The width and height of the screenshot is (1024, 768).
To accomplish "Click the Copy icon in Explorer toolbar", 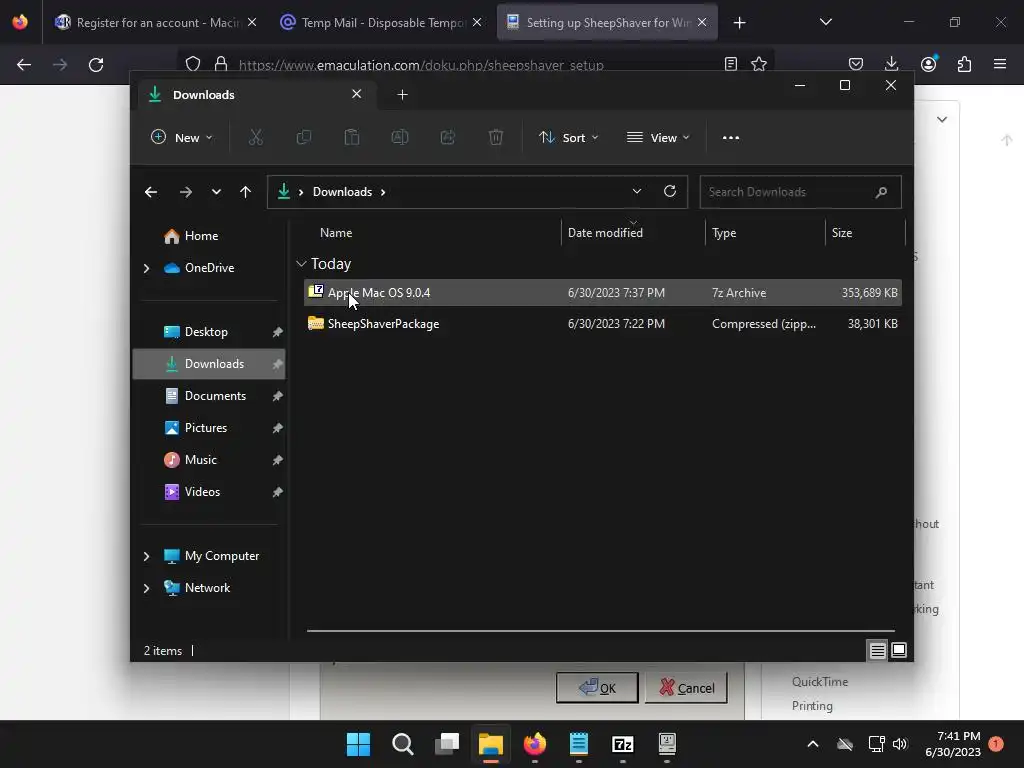I will point(304,137).
